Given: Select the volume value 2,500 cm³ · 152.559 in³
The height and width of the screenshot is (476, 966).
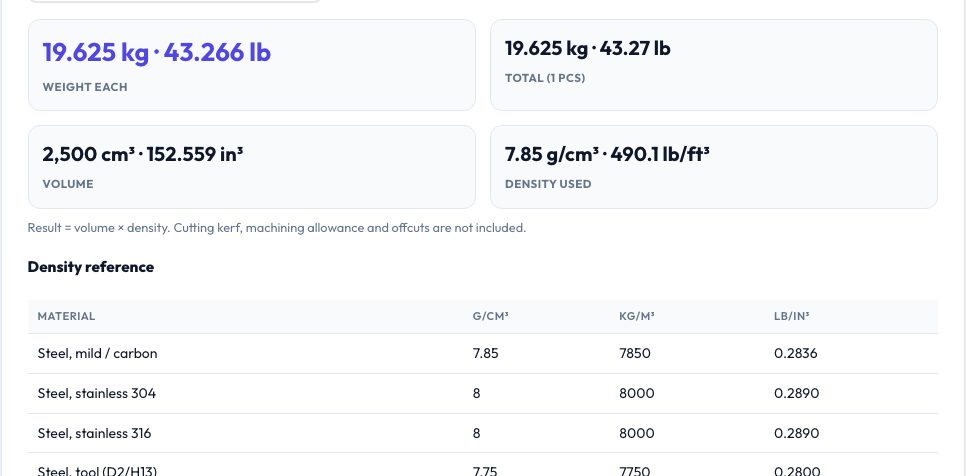Looking at the screenshot, I should [143, 154].
